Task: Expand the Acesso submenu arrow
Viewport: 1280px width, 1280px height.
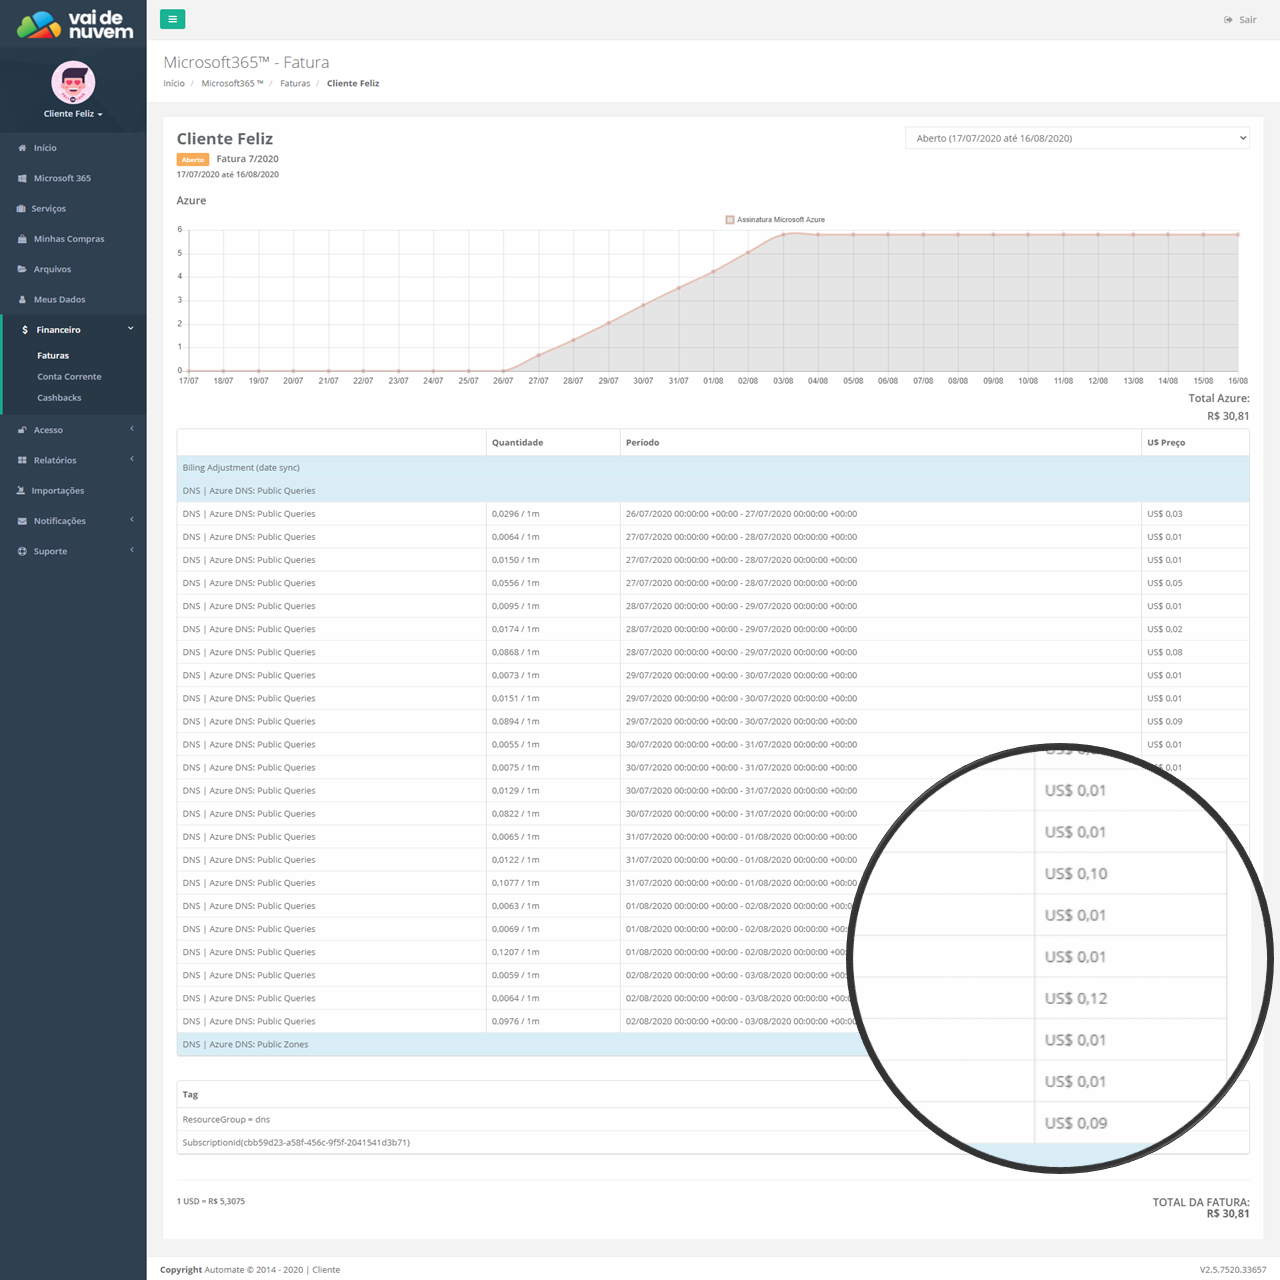Action: [131, 429]
